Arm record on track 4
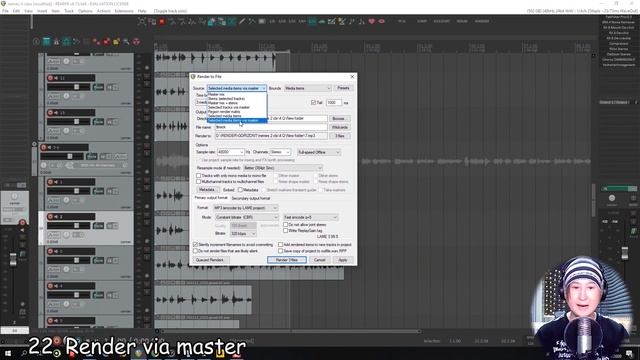Image resolution: width=640 pixels, height=360 pixels. coord(50,286)
